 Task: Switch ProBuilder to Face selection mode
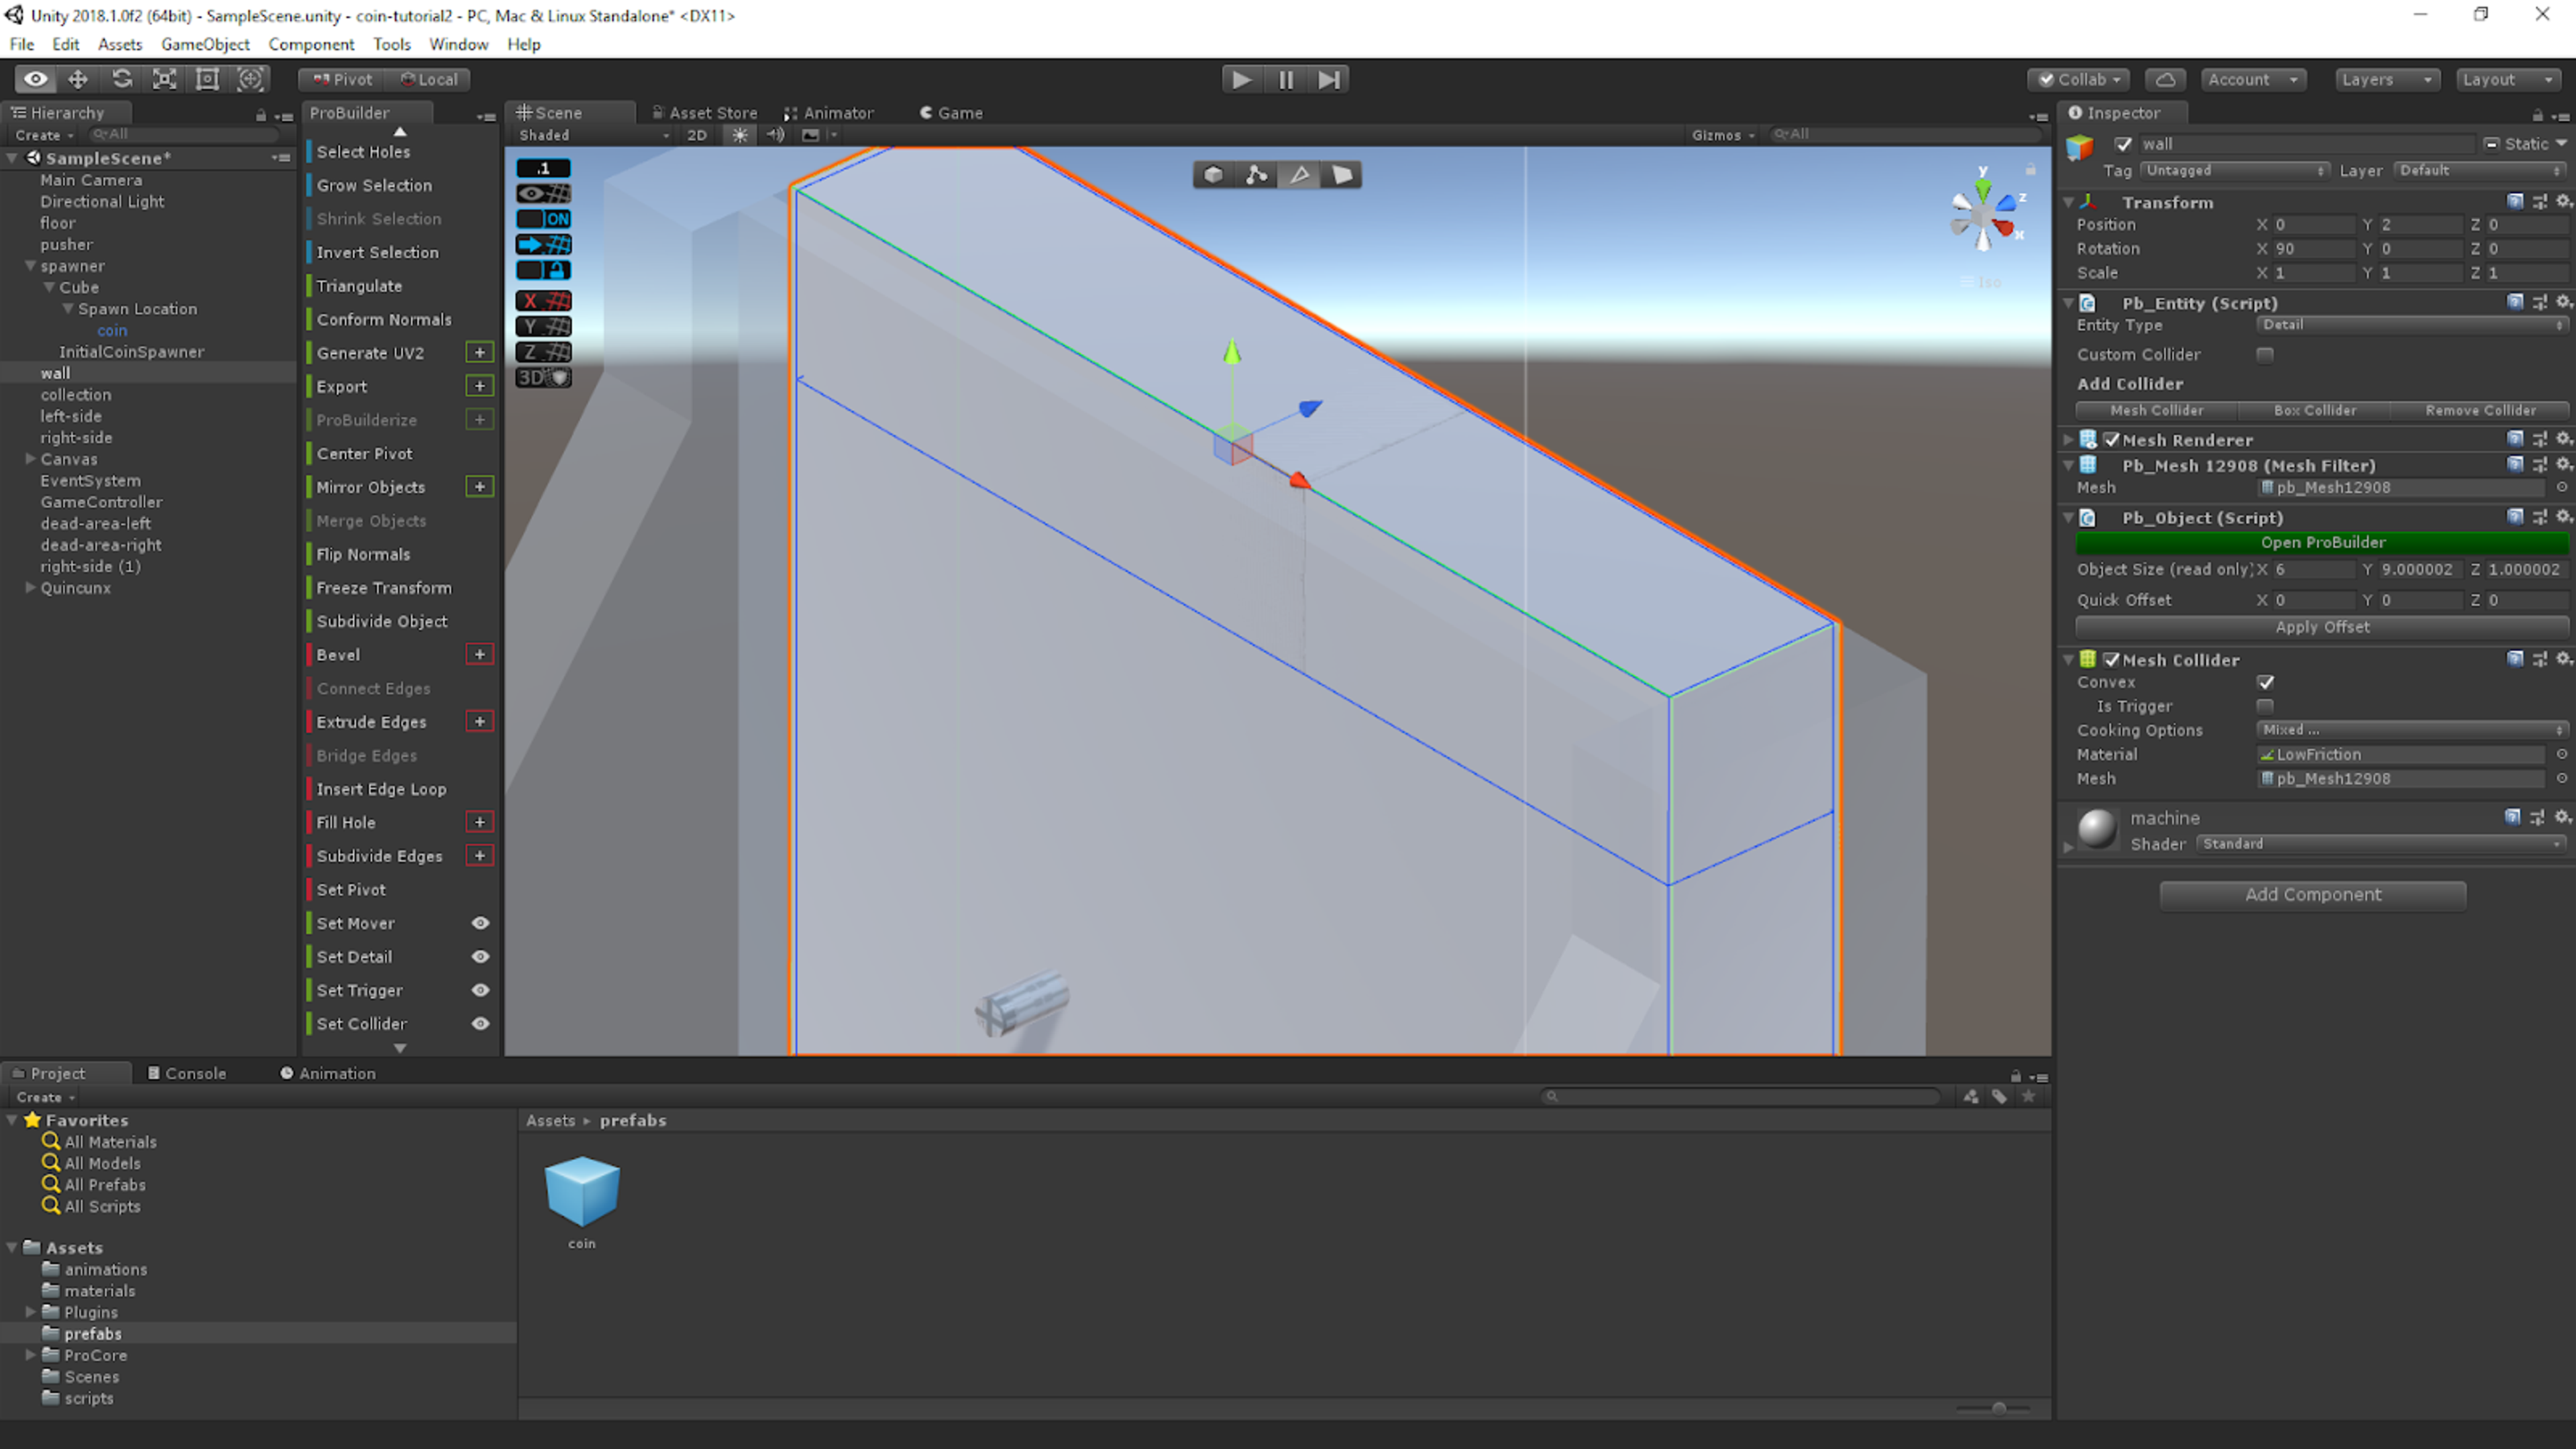coord(1342,175)
